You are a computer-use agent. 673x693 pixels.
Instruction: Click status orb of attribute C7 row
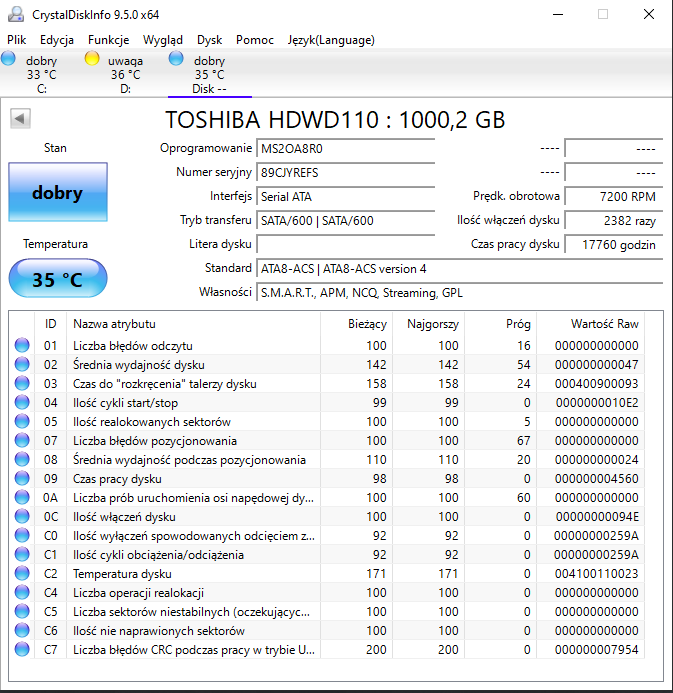[22, 649]
